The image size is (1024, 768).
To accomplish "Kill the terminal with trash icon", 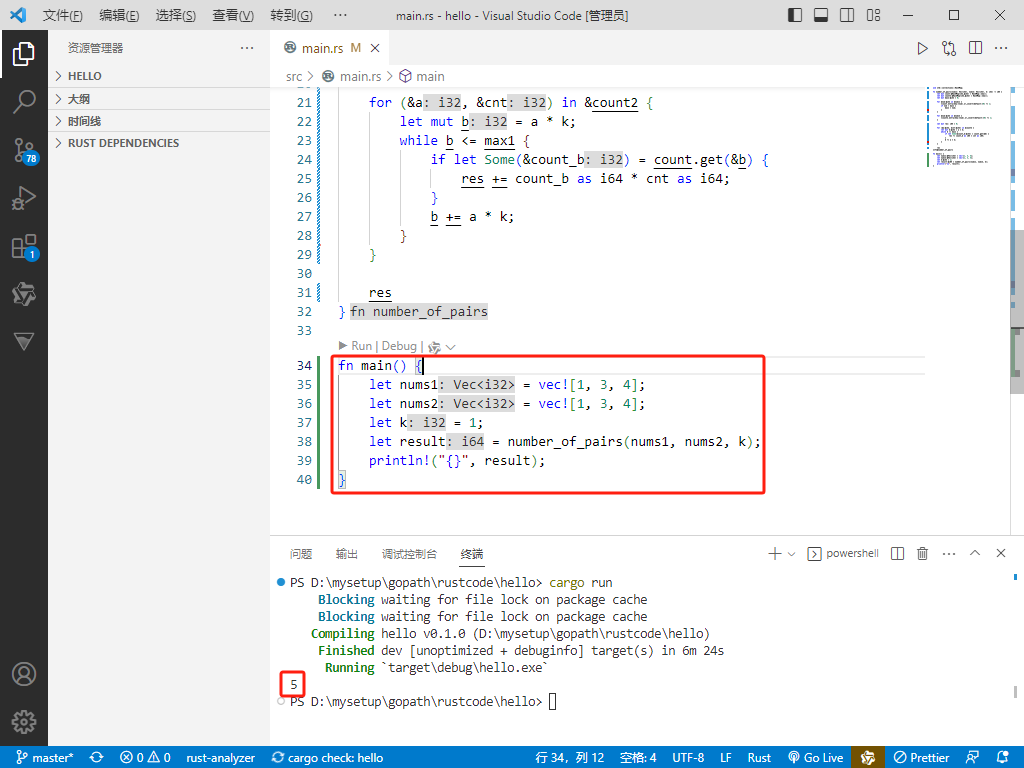I will click(923, 554).
